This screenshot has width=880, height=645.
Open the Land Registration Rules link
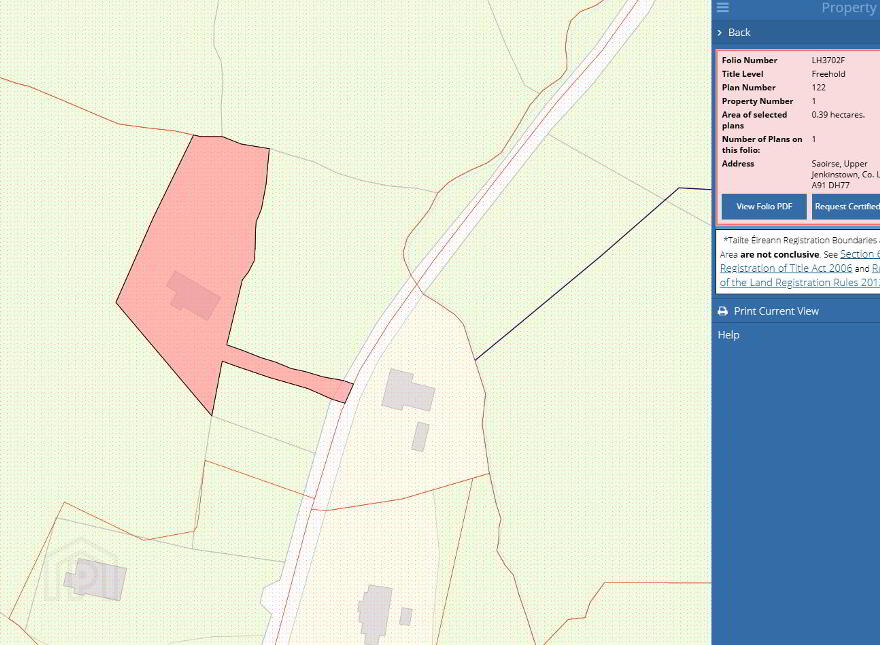[799, 282]
